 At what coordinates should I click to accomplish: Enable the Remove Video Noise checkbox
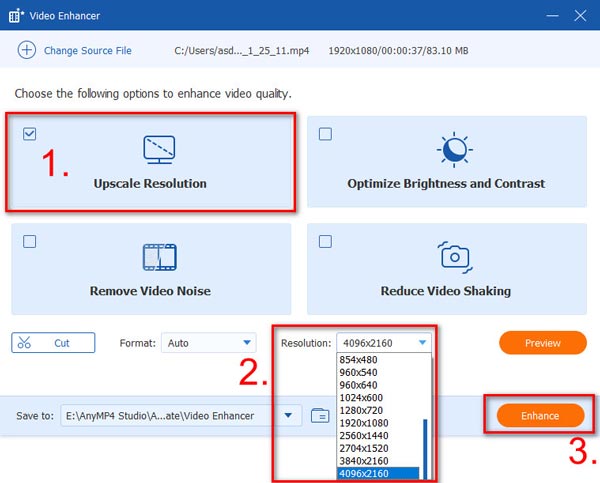point(29,242)
